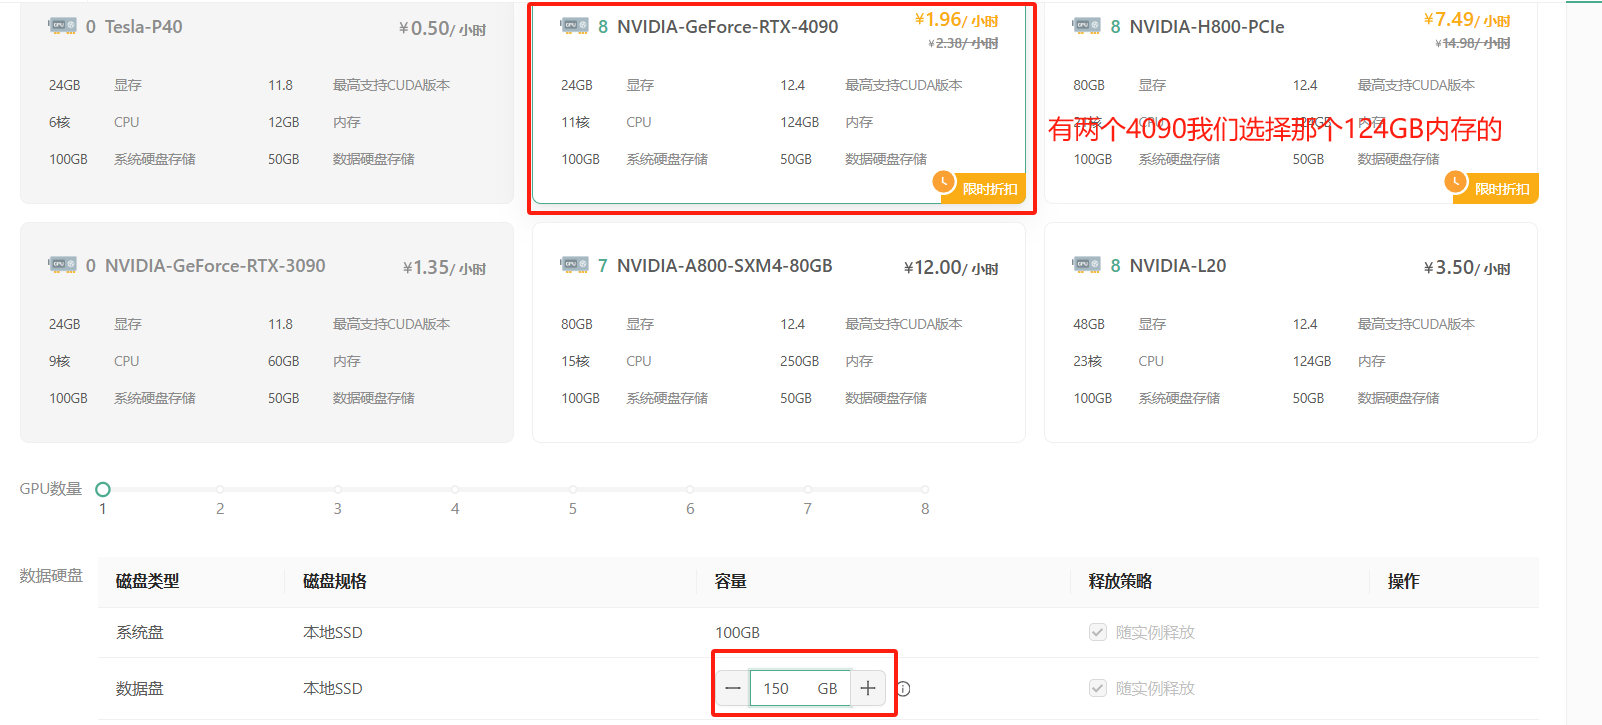The width and height of the screenshot is (1602, 725).
Task: Set the GPU数量 slider to 2
Action: click(x=220, y=489)
